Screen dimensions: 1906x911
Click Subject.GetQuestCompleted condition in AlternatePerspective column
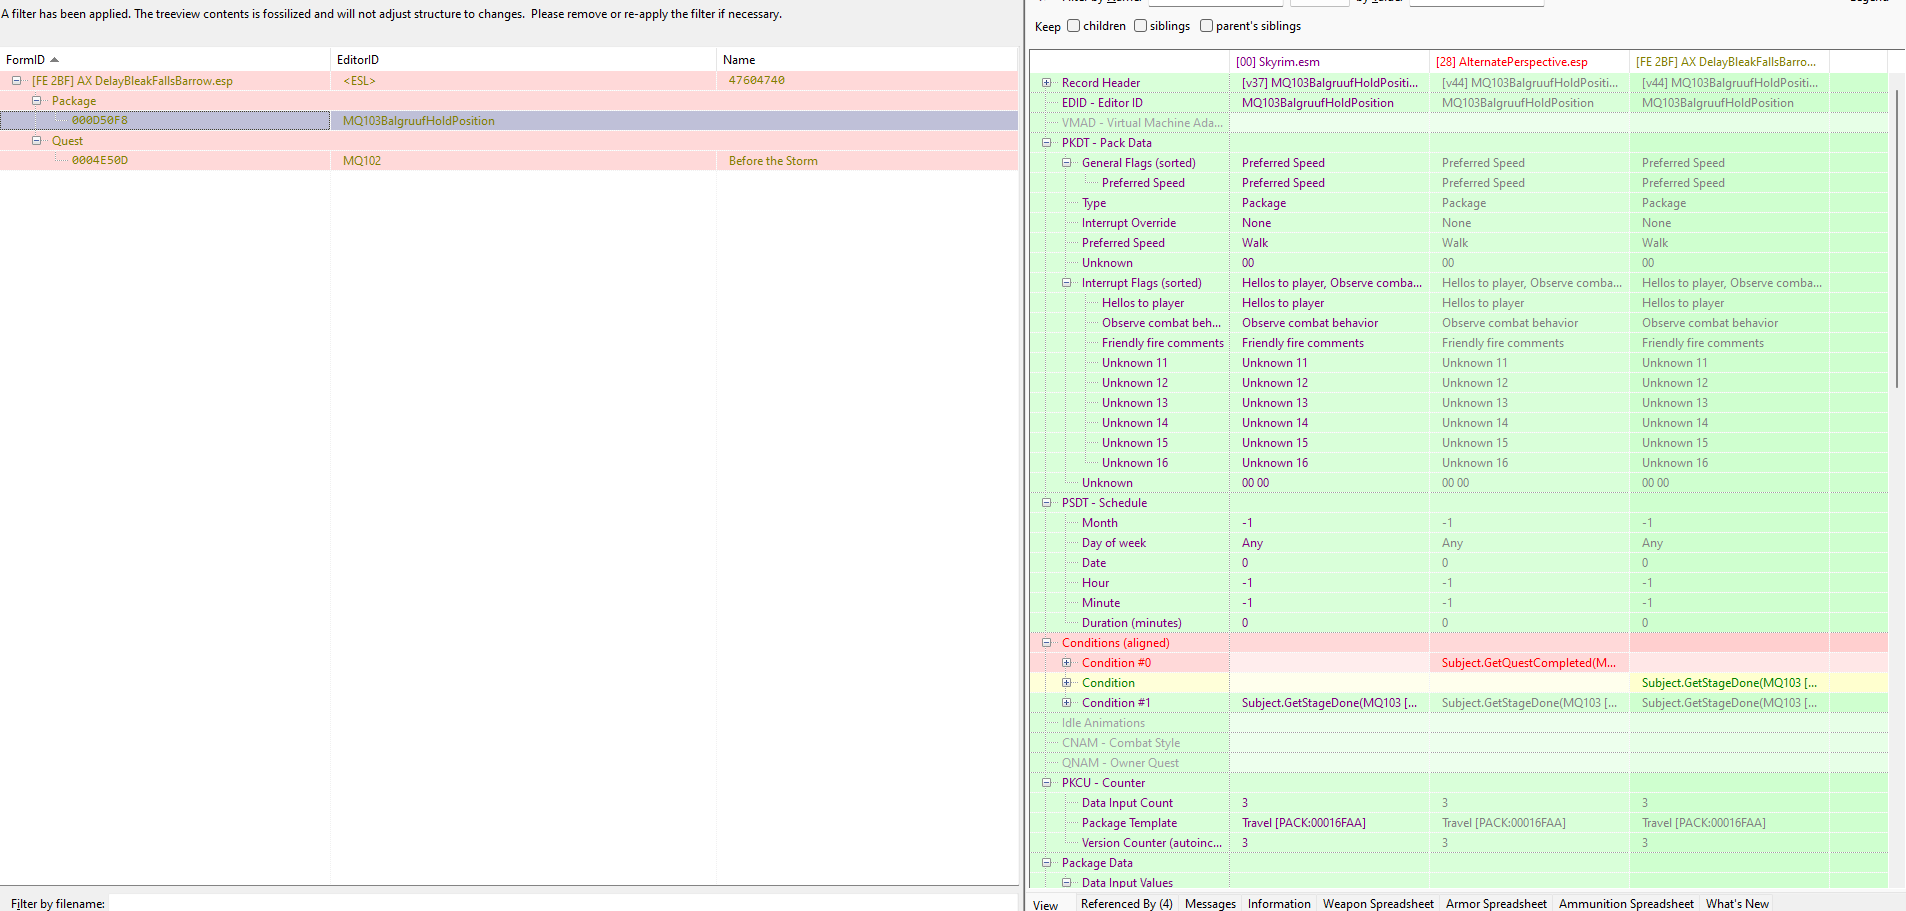1529,663
